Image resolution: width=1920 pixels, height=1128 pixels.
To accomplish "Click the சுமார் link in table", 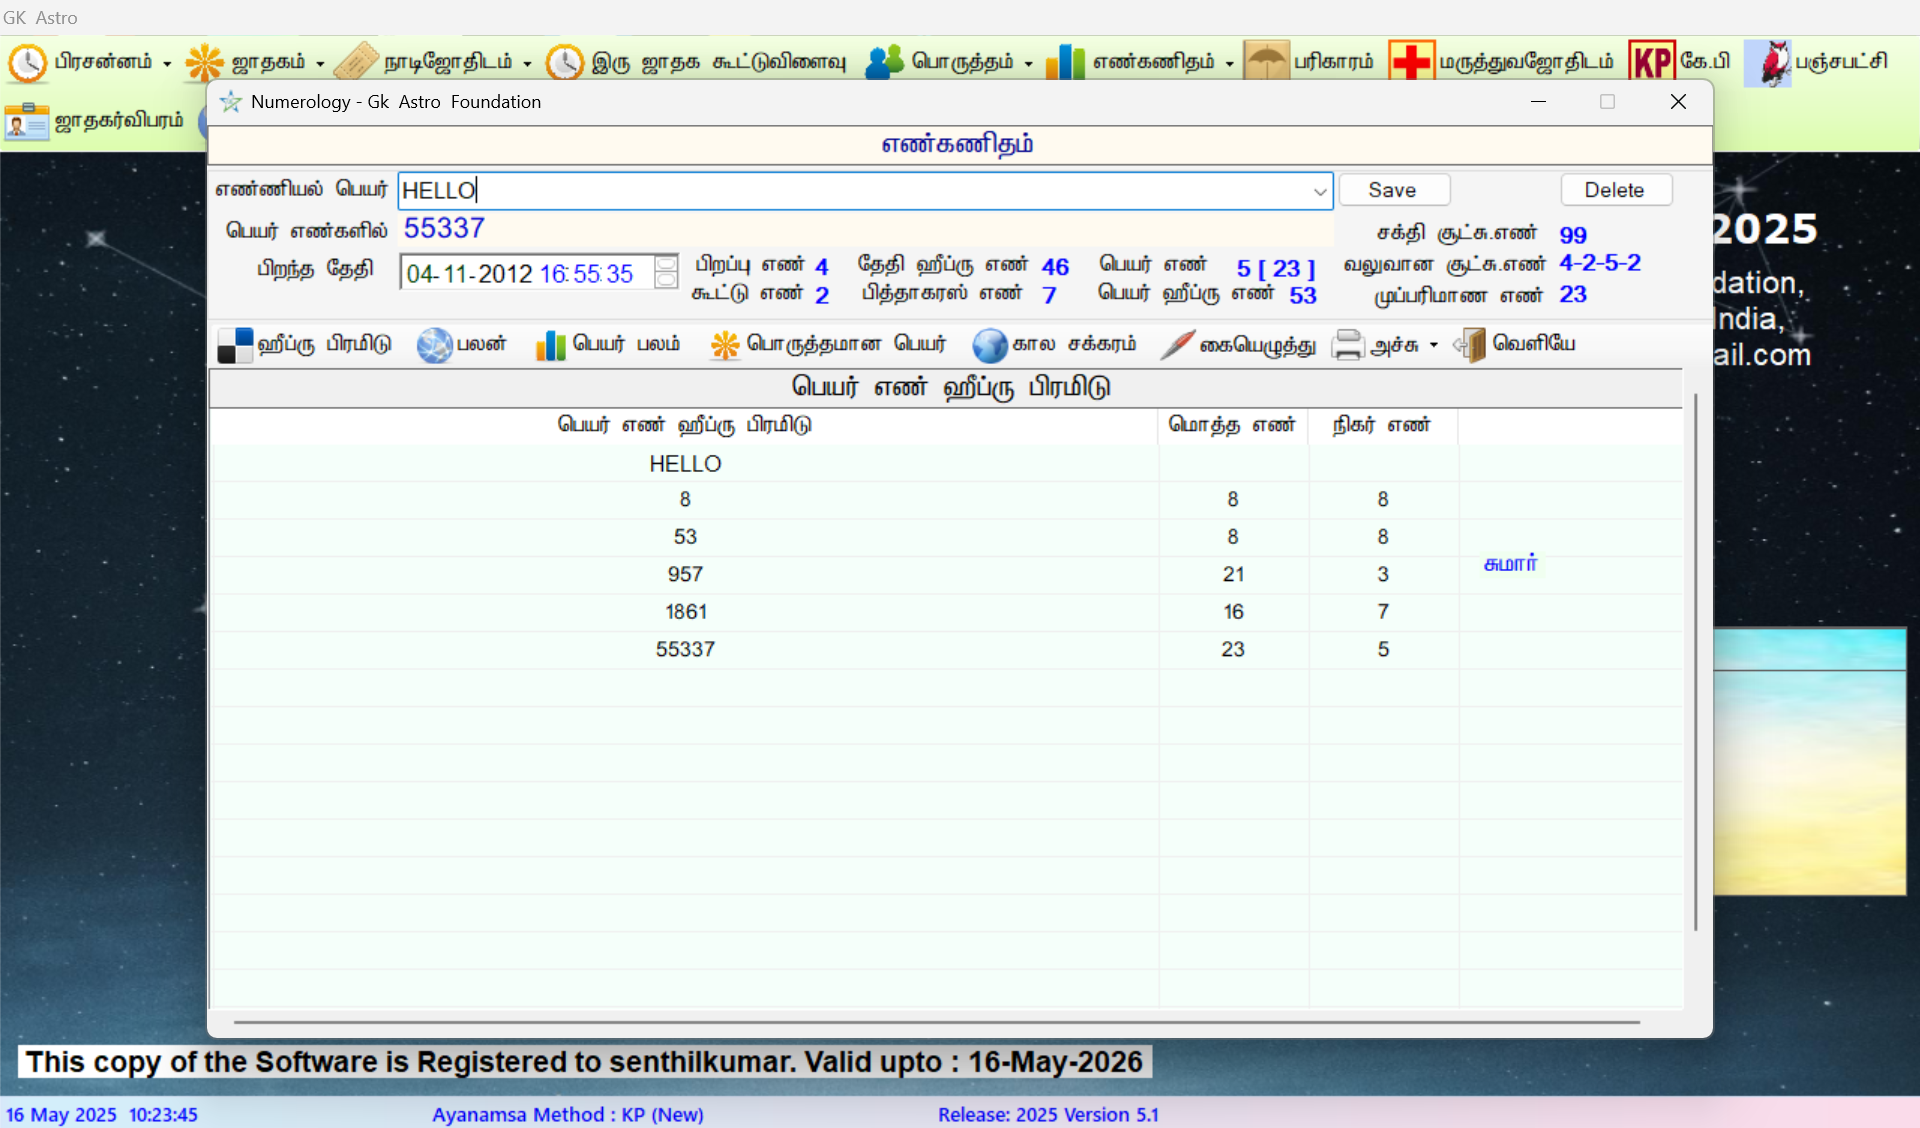I will pyautogui.click(x=1511, y=564).
